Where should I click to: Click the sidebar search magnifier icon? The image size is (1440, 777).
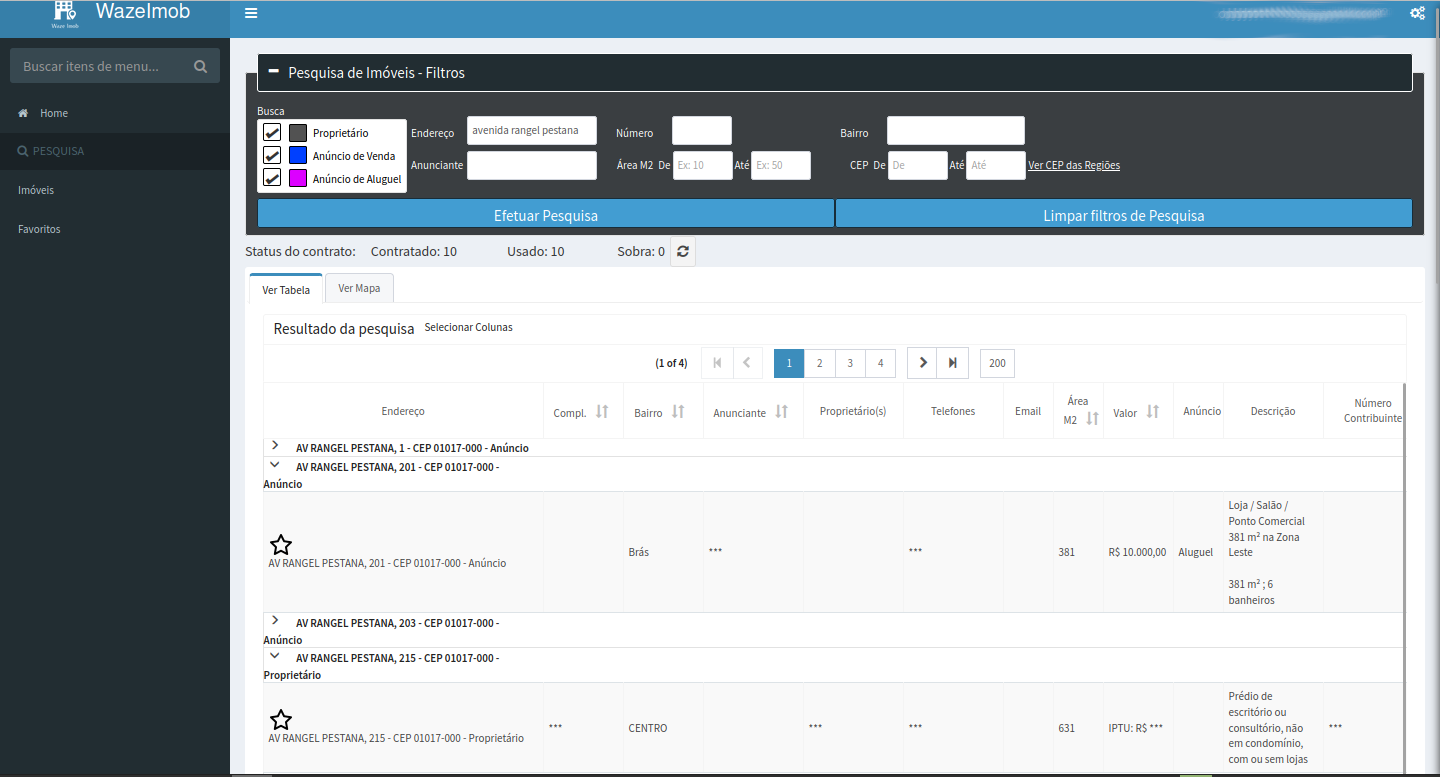tap(200, 67)
